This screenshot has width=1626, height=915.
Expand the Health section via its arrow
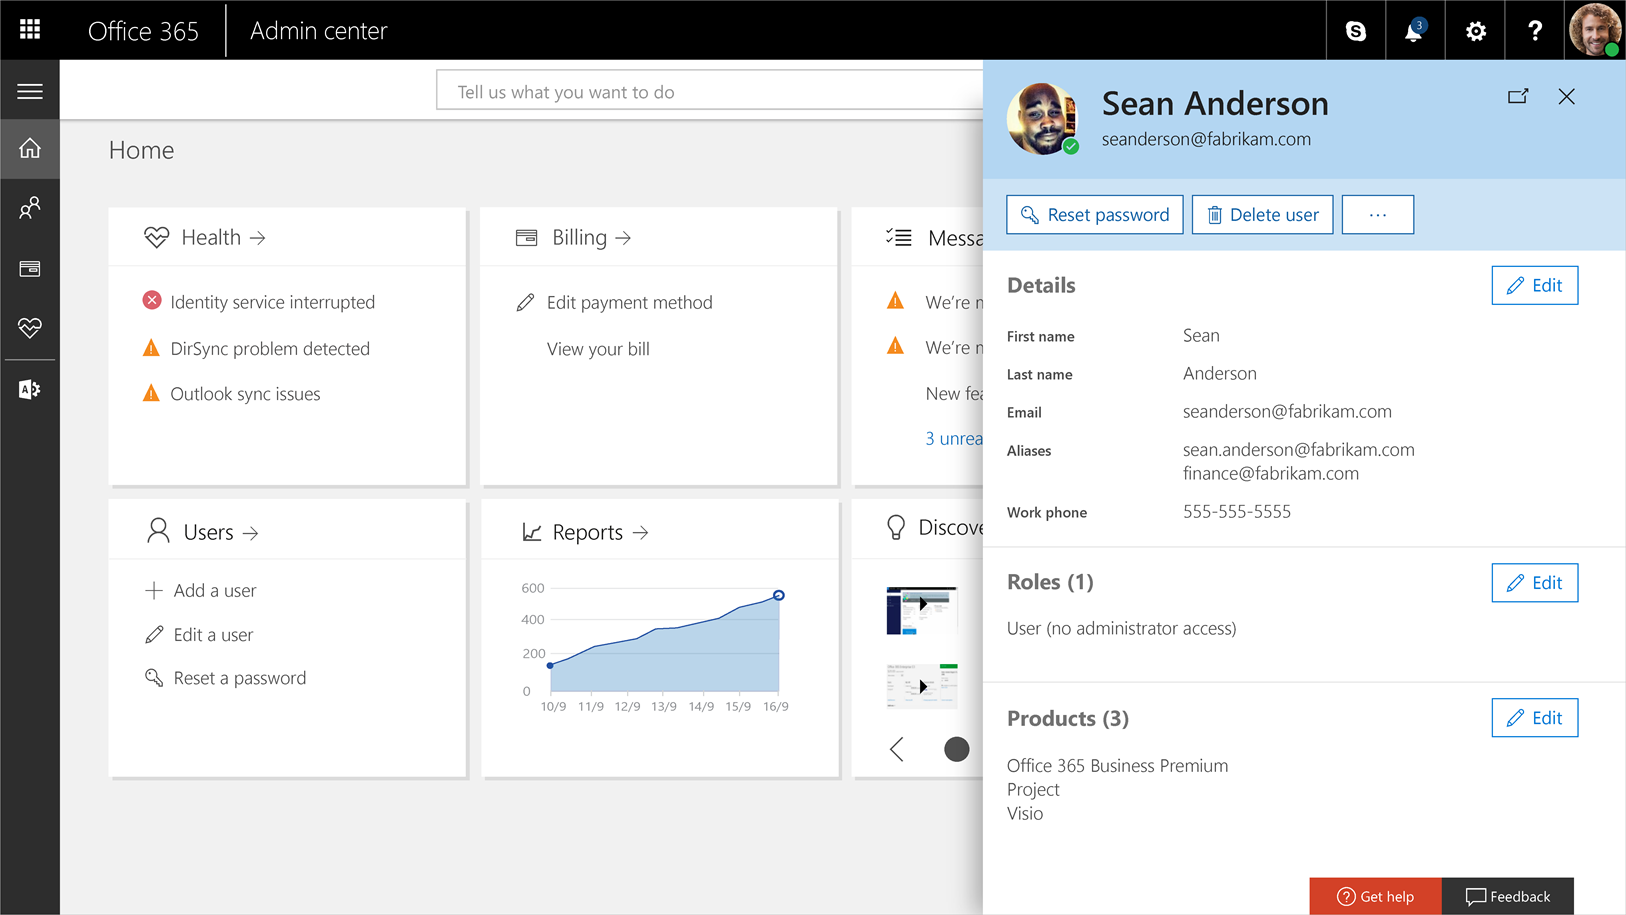click(x=258, y=237)
